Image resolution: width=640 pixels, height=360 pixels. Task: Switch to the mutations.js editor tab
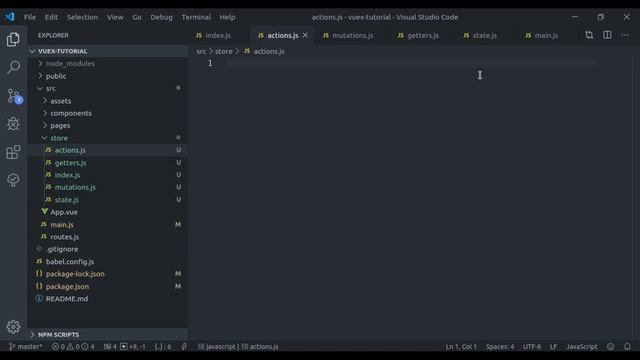pos(353,36)
